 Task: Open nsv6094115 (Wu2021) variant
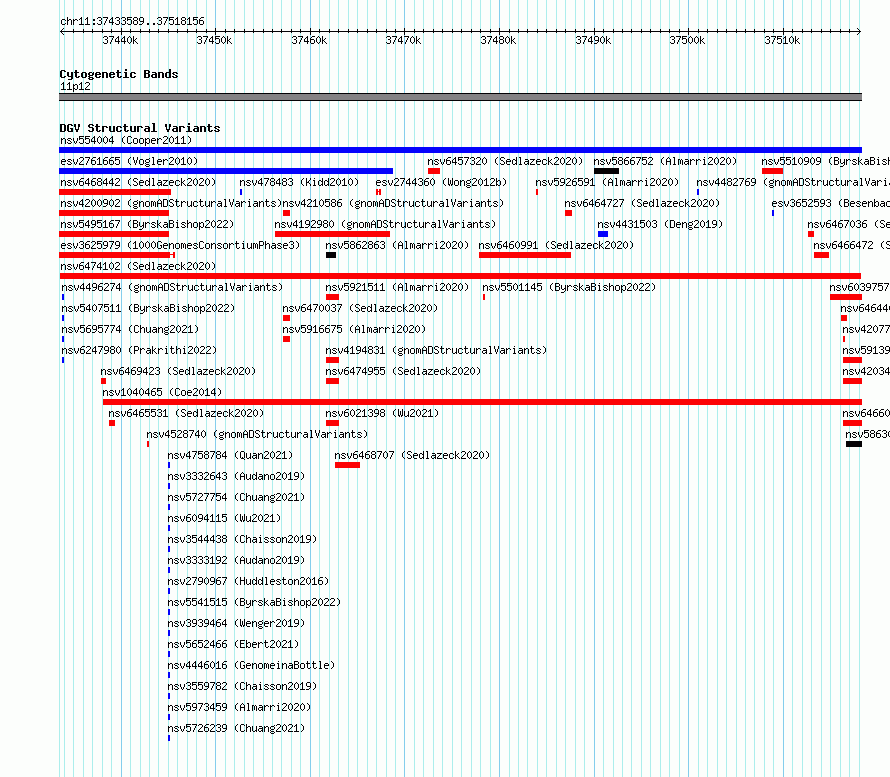coord(224,518)
